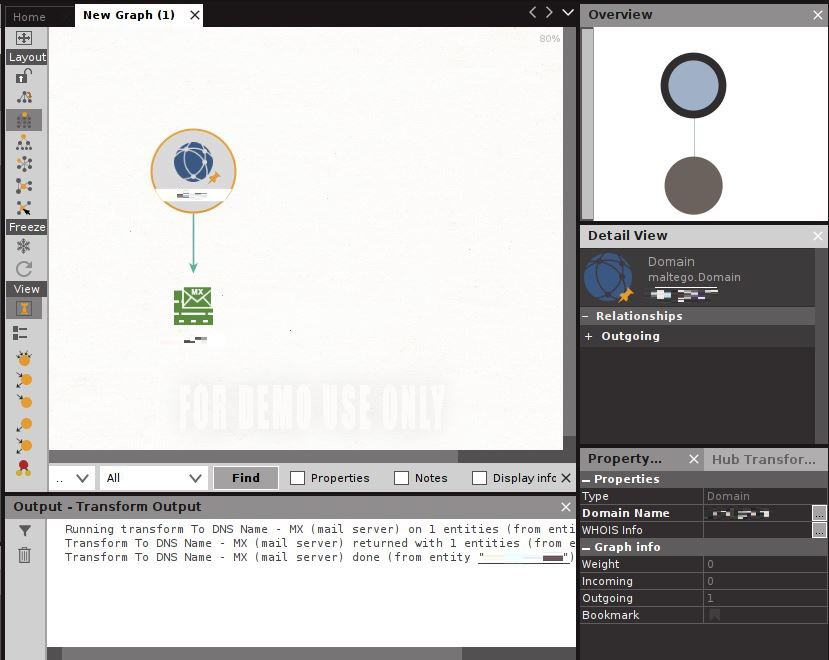Click the Find button
Image resolution: width=829 pixels, height=660 pixels.
(x=246, y=478)
